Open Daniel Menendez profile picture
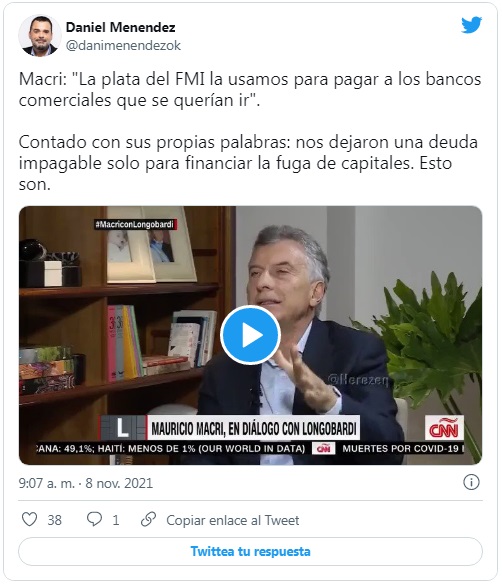This screenshot has width=502, height=585. pos(40,36)
